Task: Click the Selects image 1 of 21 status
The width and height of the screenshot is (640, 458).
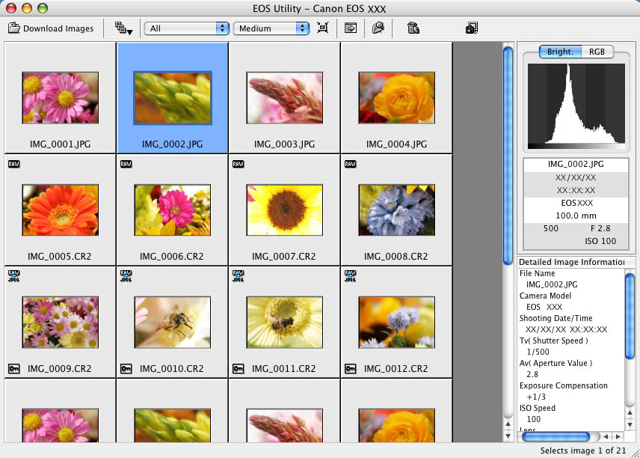Action: (x=583, y=451)
